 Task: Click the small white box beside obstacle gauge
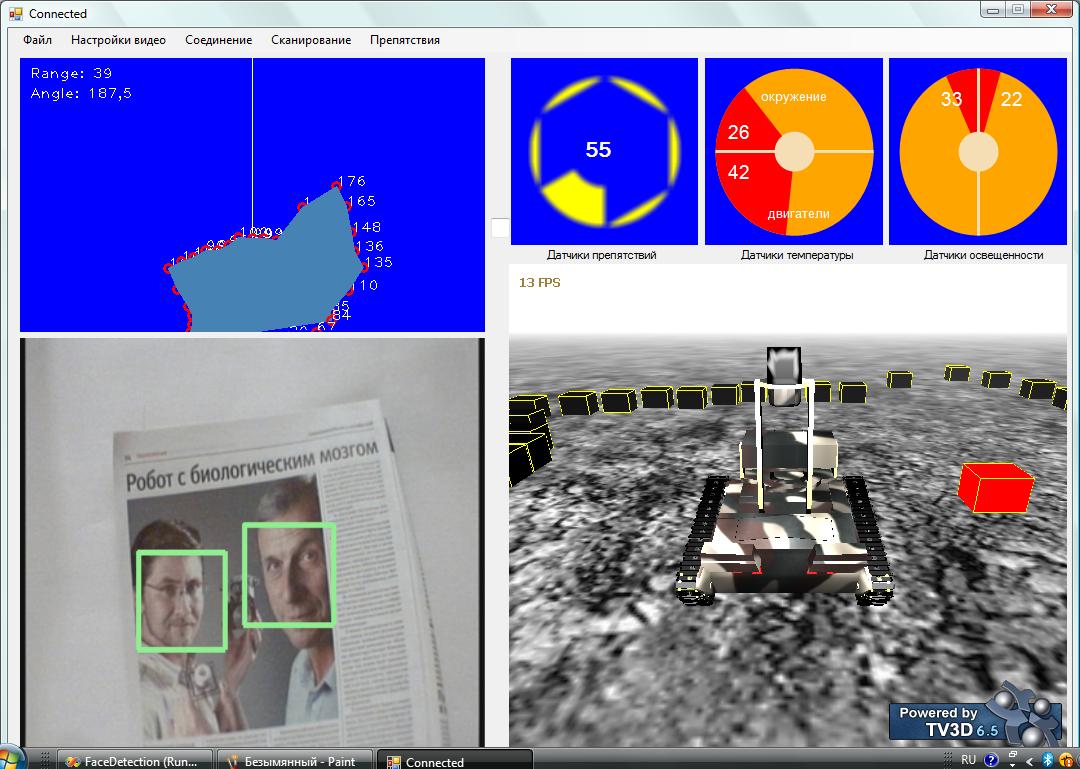pyautogui.click(x=500, y=228)
